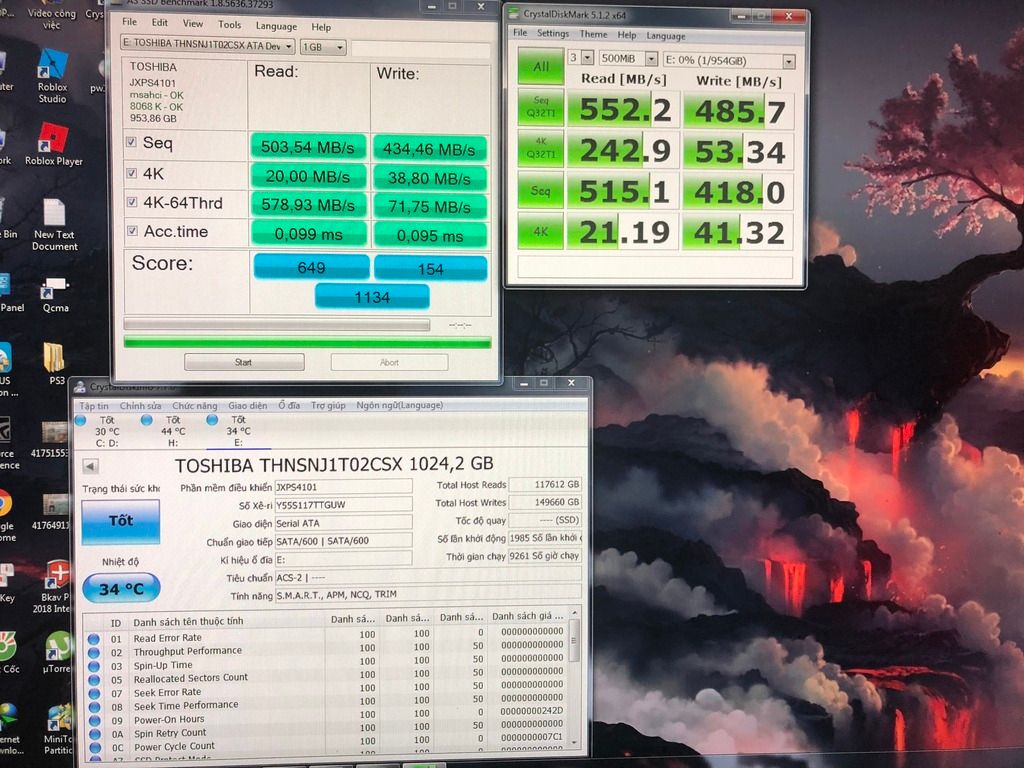The width and height of the screenshot is (1024, 768).
Task: Toggle the Seq test checkbox in AS SSD
Action: (131, 142)
